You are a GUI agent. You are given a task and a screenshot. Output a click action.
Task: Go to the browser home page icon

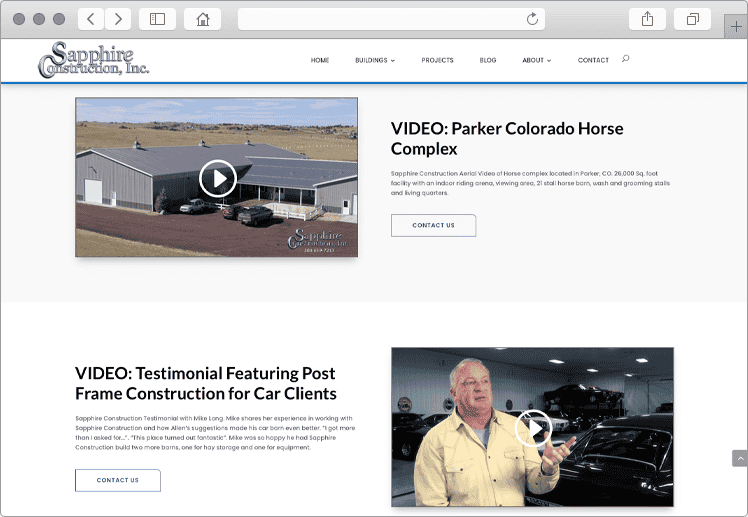coord(203,19)
